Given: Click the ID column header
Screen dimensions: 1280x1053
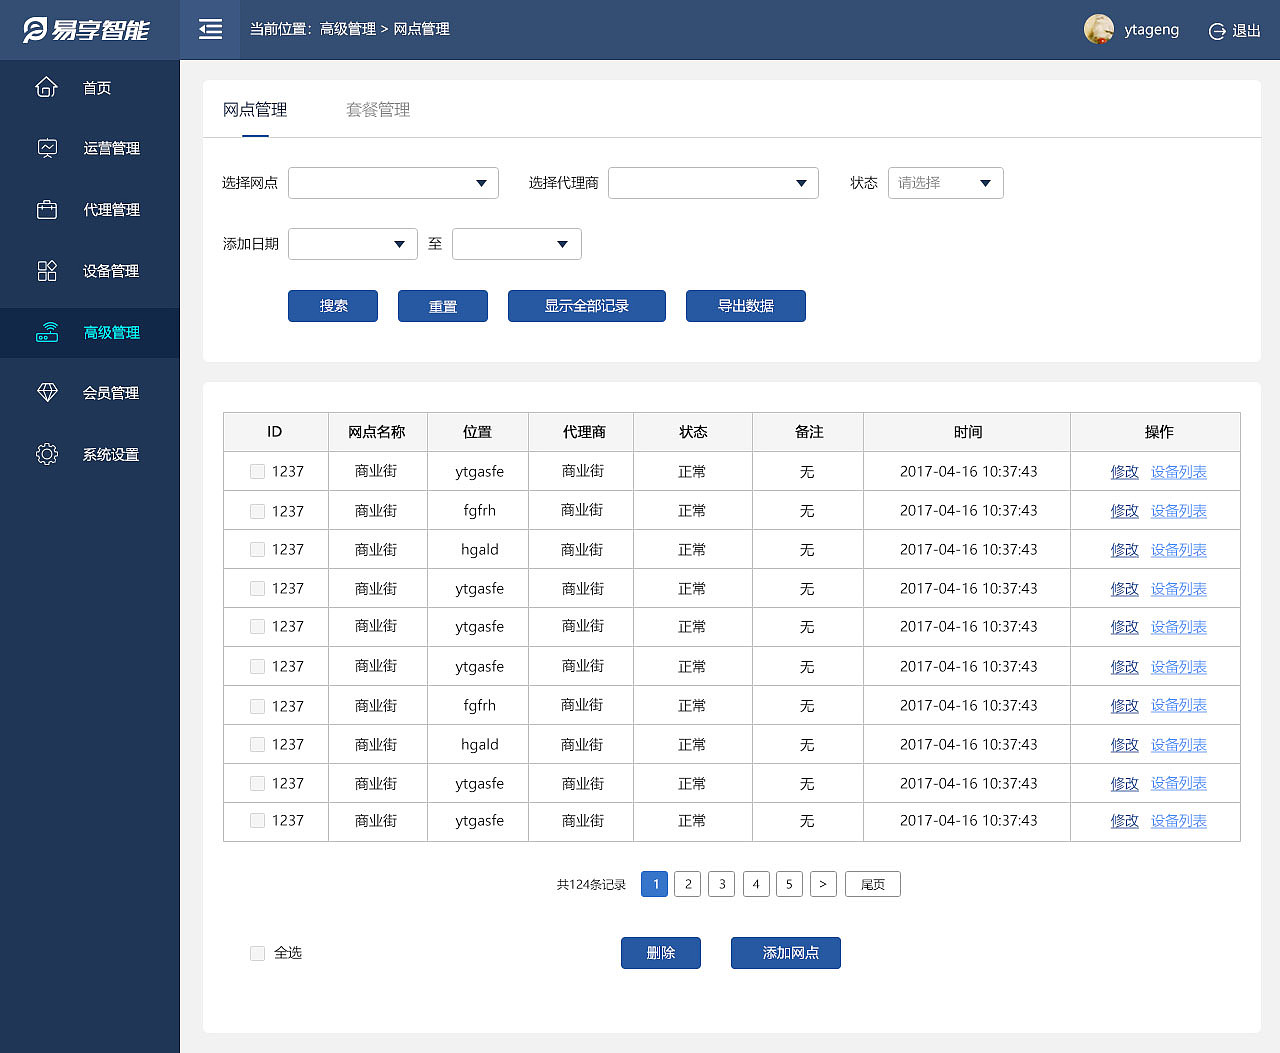Looking at the screenshot, I should (x=274, y=432).
